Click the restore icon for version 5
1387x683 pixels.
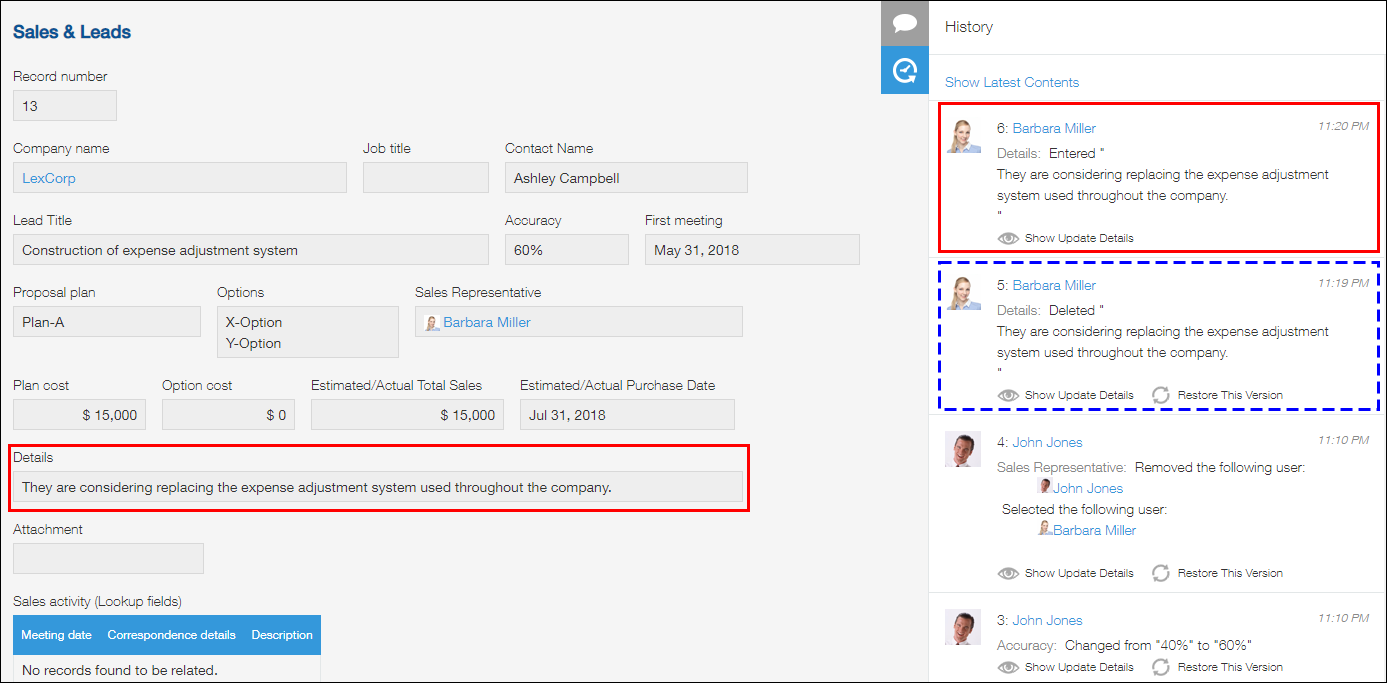[x=1161, y=395]
